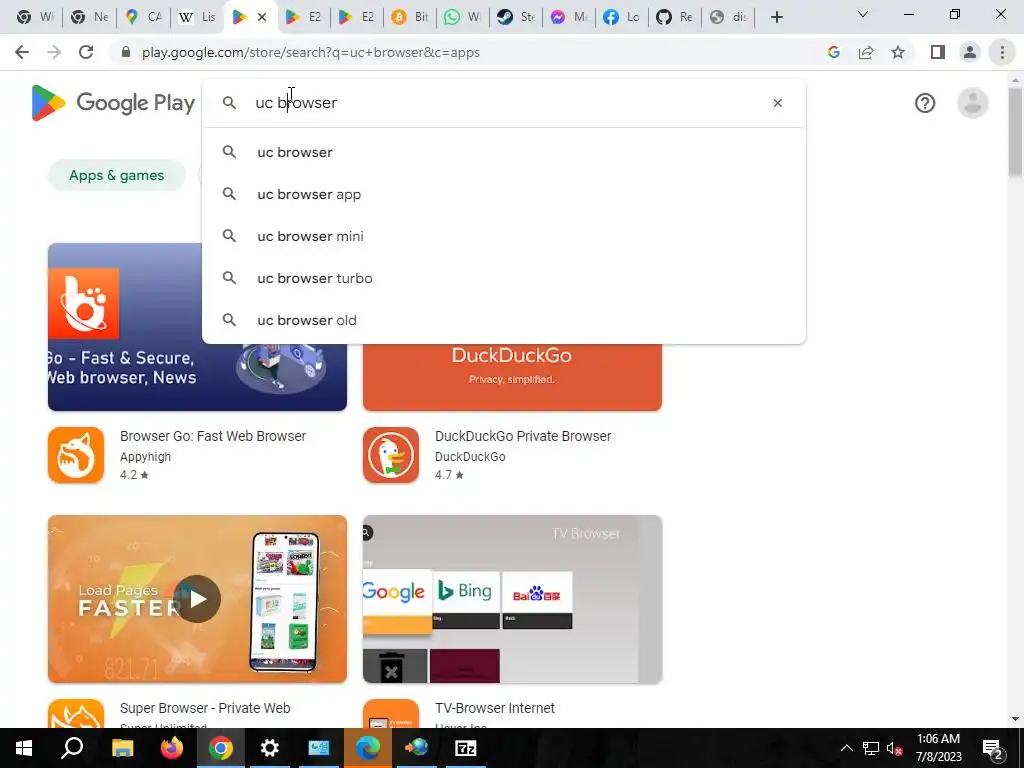The height and width of the screenshot is (768, 1024).
Task: Click the Google icon in the address bar
Action: pyautogui.click(x=833, y=52)
